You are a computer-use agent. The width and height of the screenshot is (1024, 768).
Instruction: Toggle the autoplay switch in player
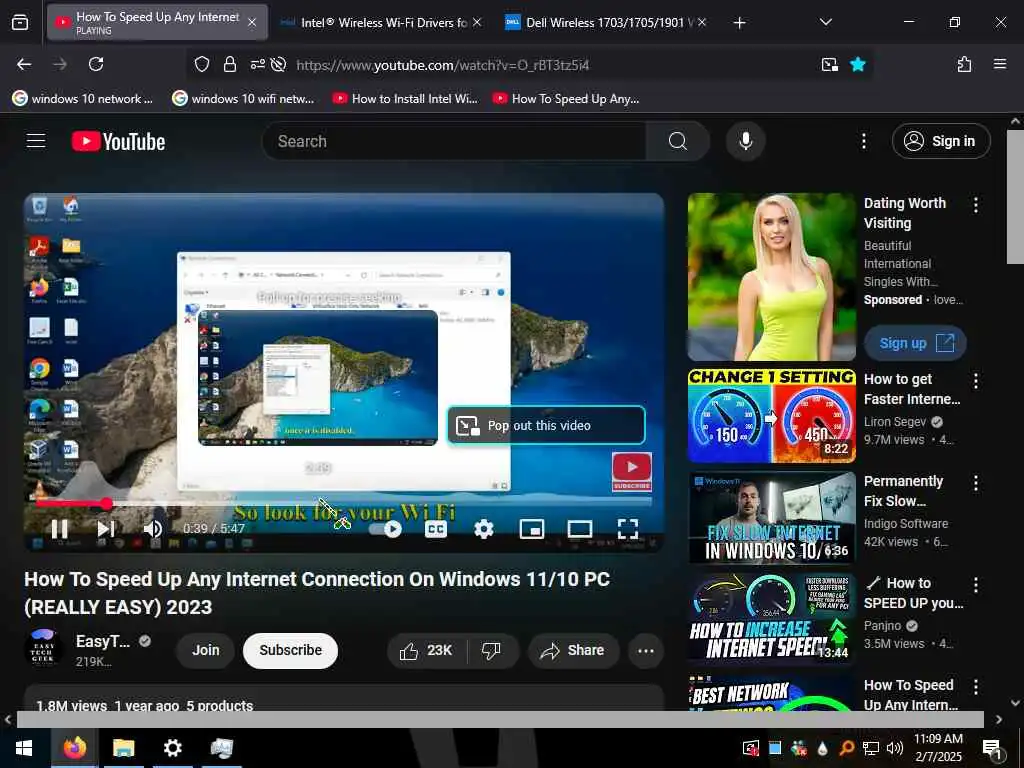385,529
